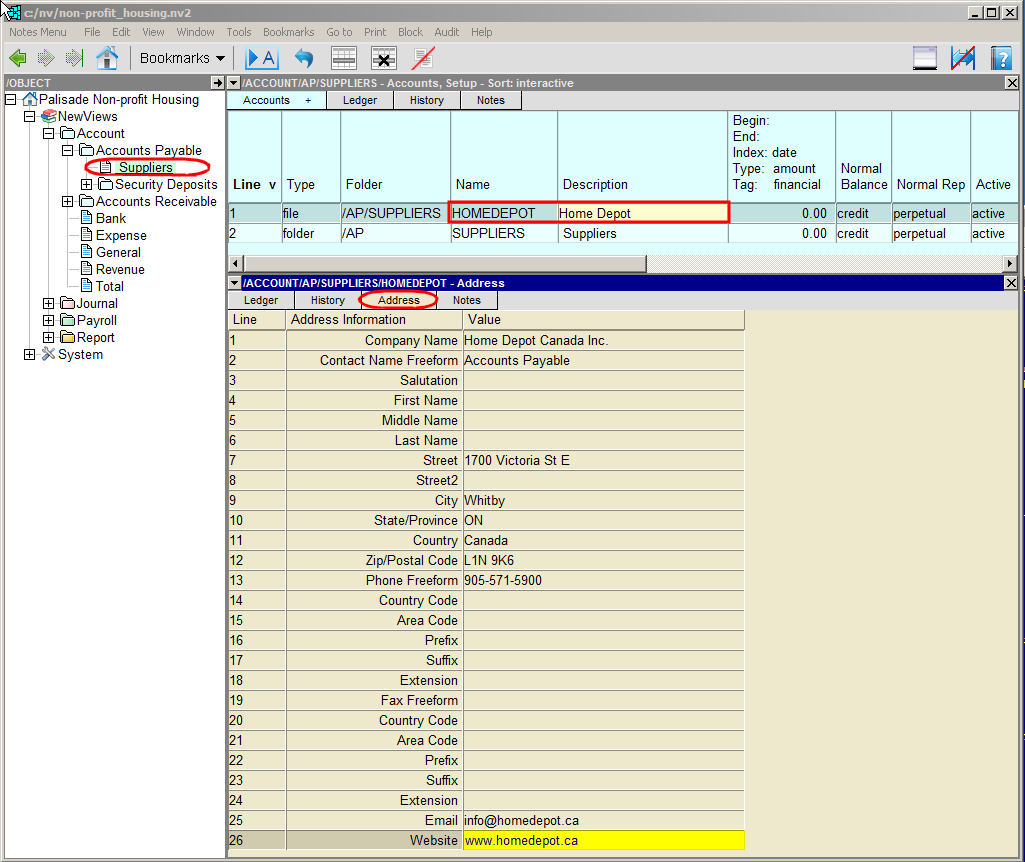Open the Bookmarks dropdown in toolbar
The image size is (1025, 862).
[x=182, y=58]
